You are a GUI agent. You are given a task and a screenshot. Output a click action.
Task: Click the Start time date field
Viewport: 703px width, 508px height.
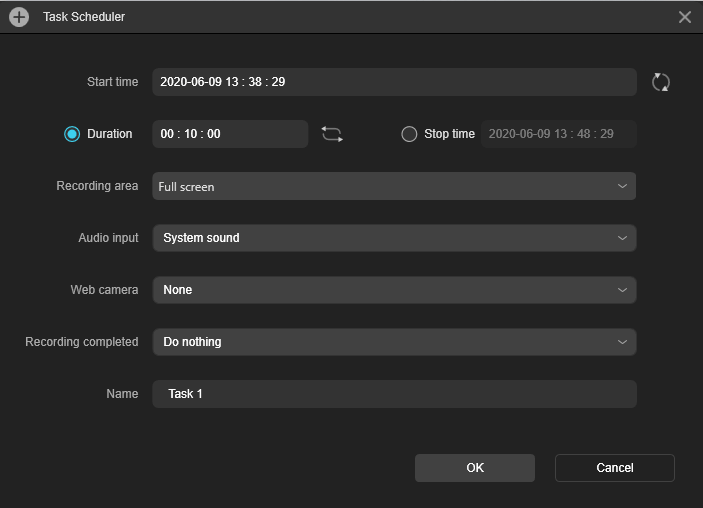[x=394, y=82]
